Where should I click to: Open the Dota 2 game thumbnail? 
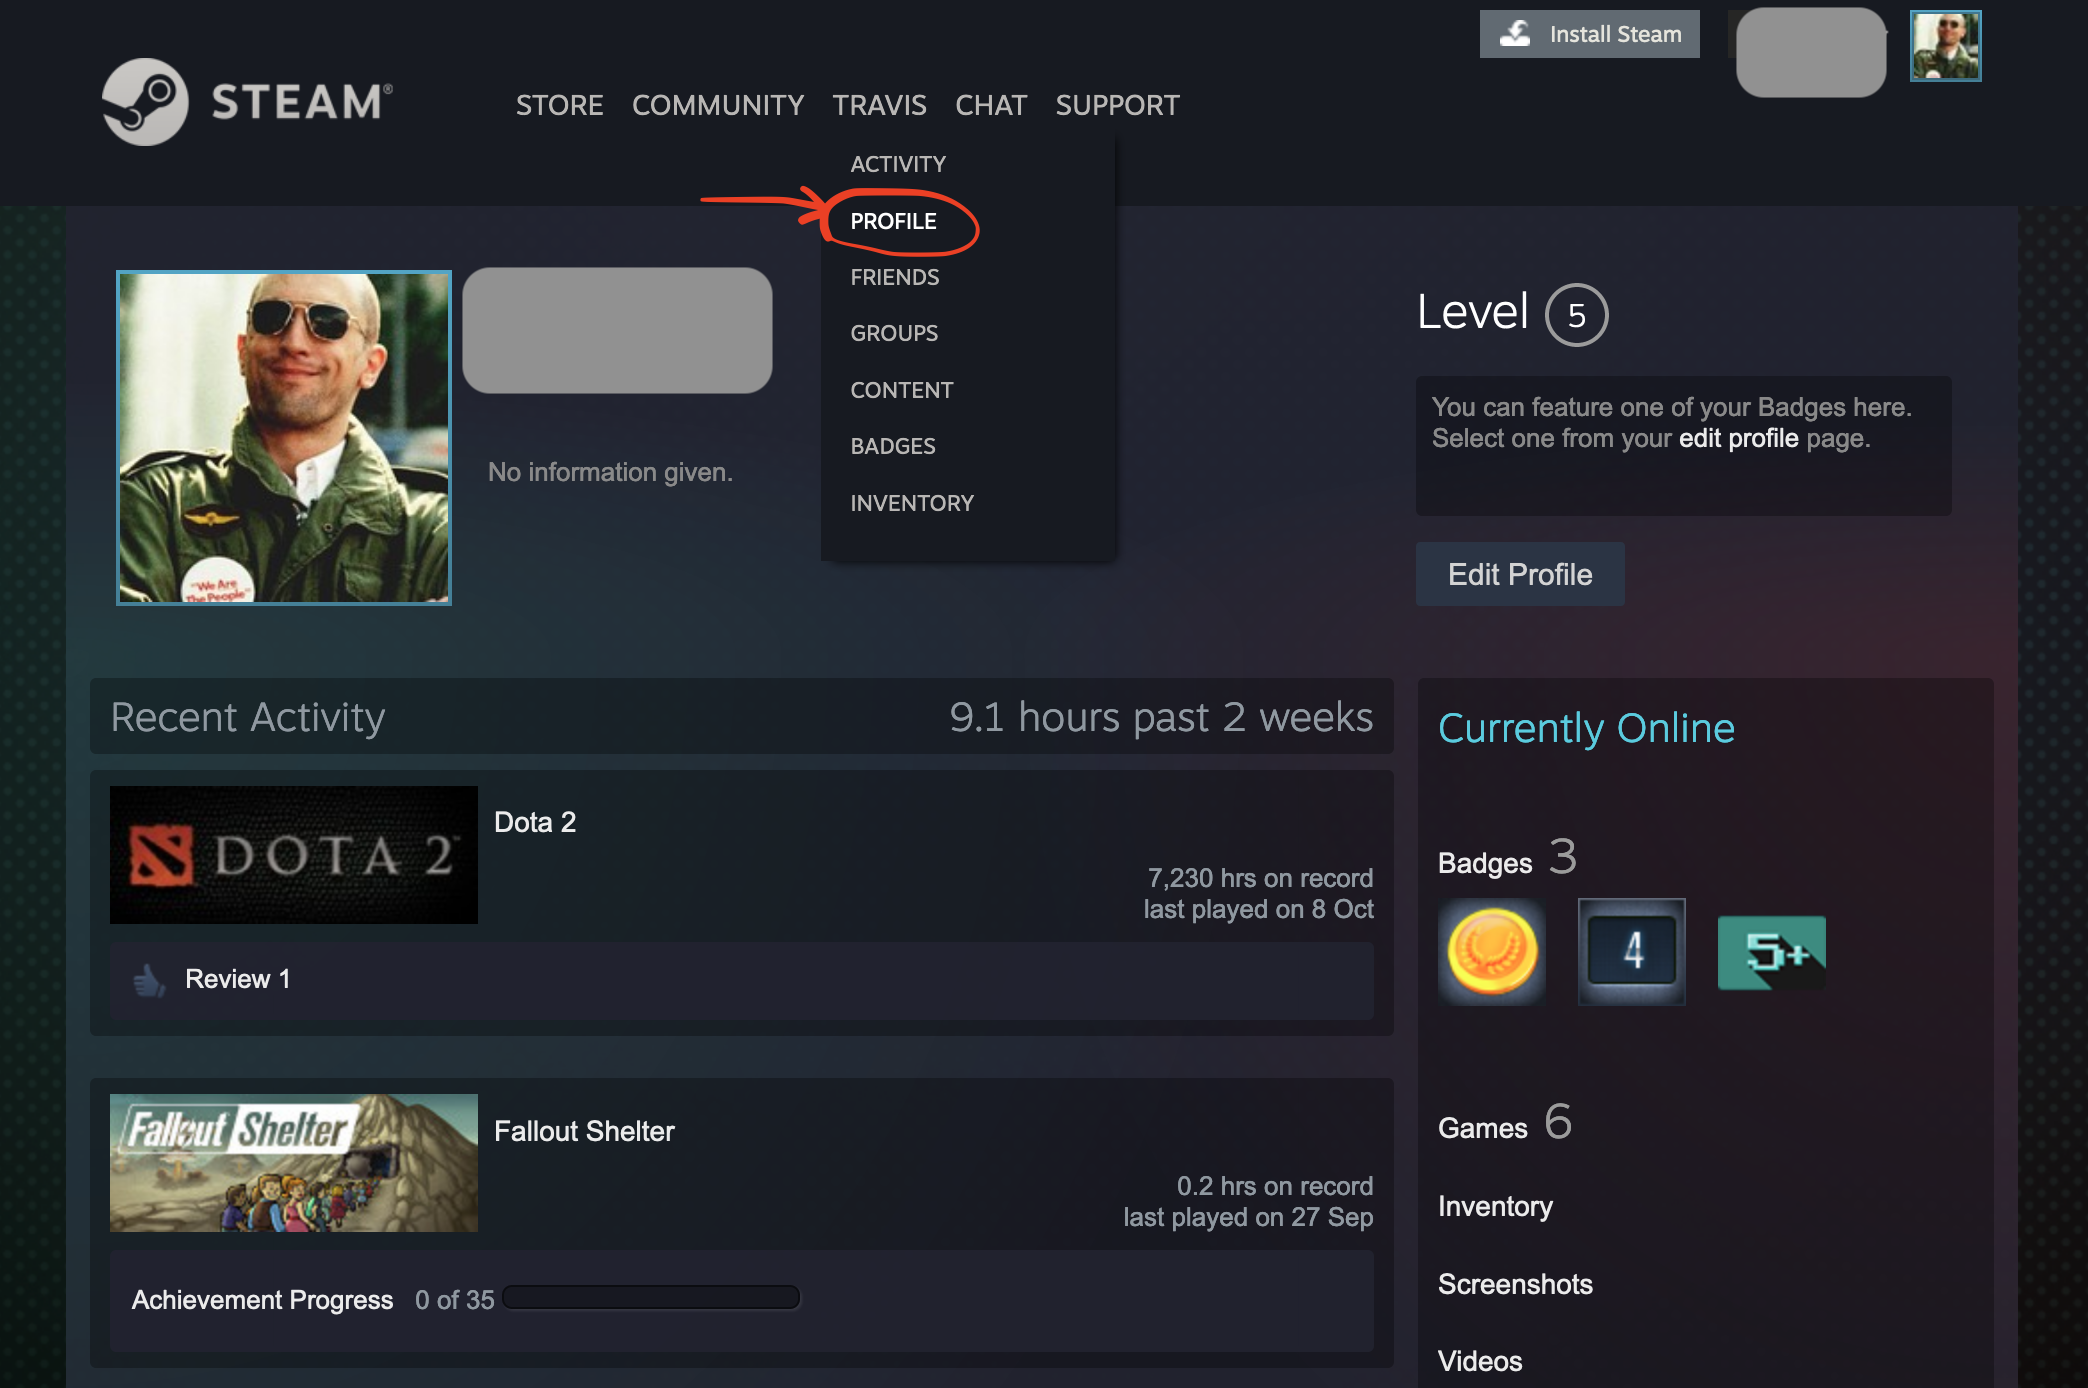coord(293,855)
